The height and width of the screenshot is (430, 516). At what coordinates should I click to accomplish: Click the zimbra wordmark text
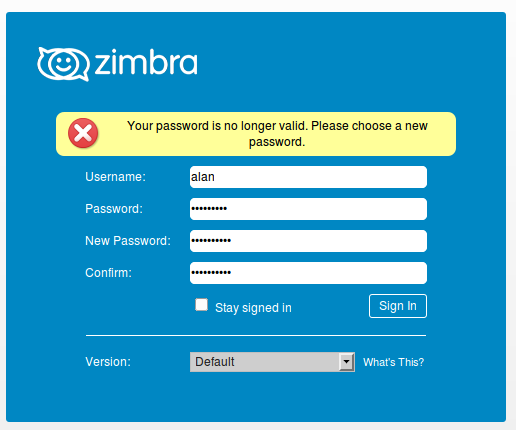click(x=146, y=62)
